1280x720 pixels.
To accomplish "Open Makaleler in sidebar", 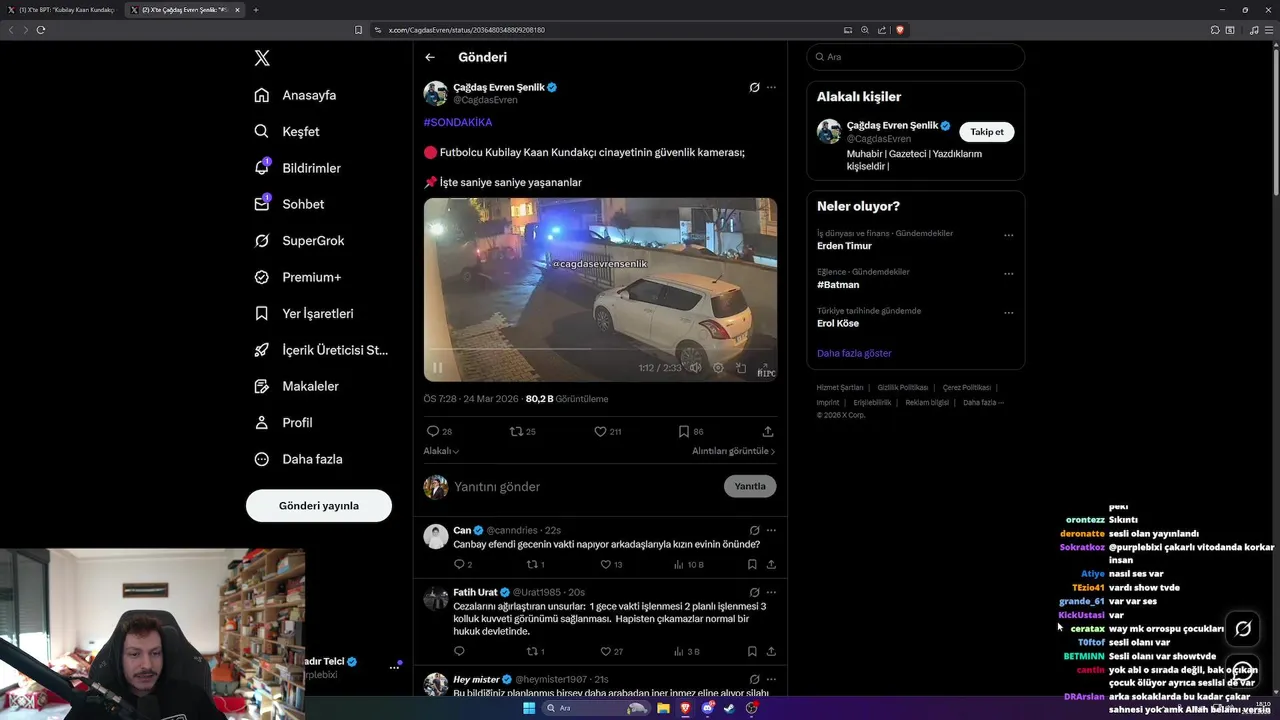I will tap(297, 386).
